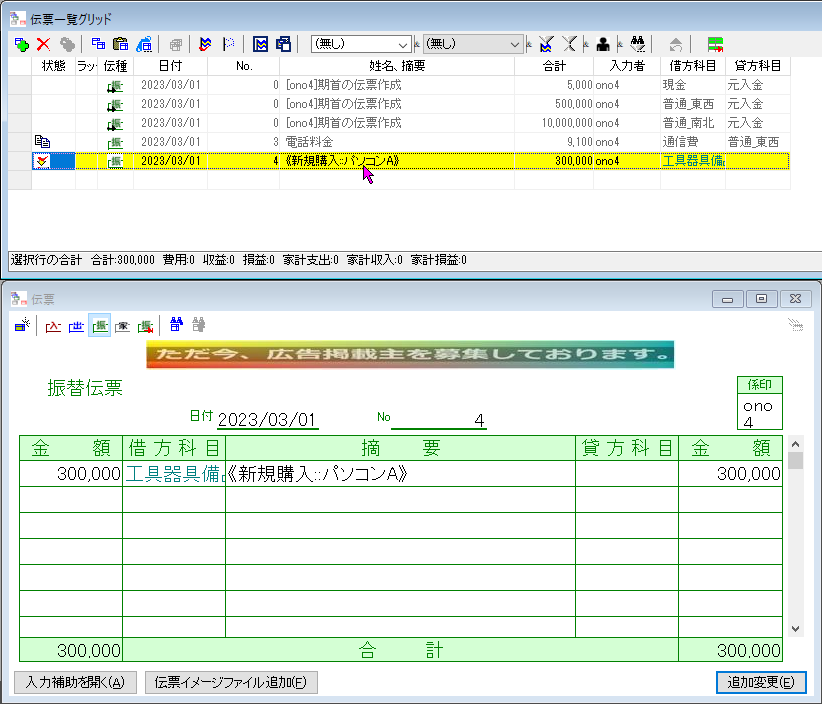Click the black person silhouette filter icon
Screen dimensions: 822x704
tap(602, 45)
